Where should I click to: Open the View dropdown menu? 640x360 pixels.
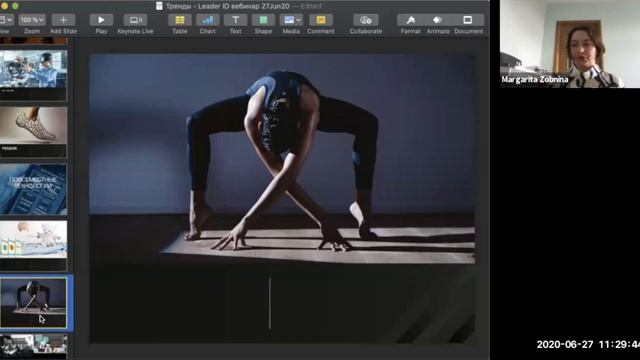[6, 20]
